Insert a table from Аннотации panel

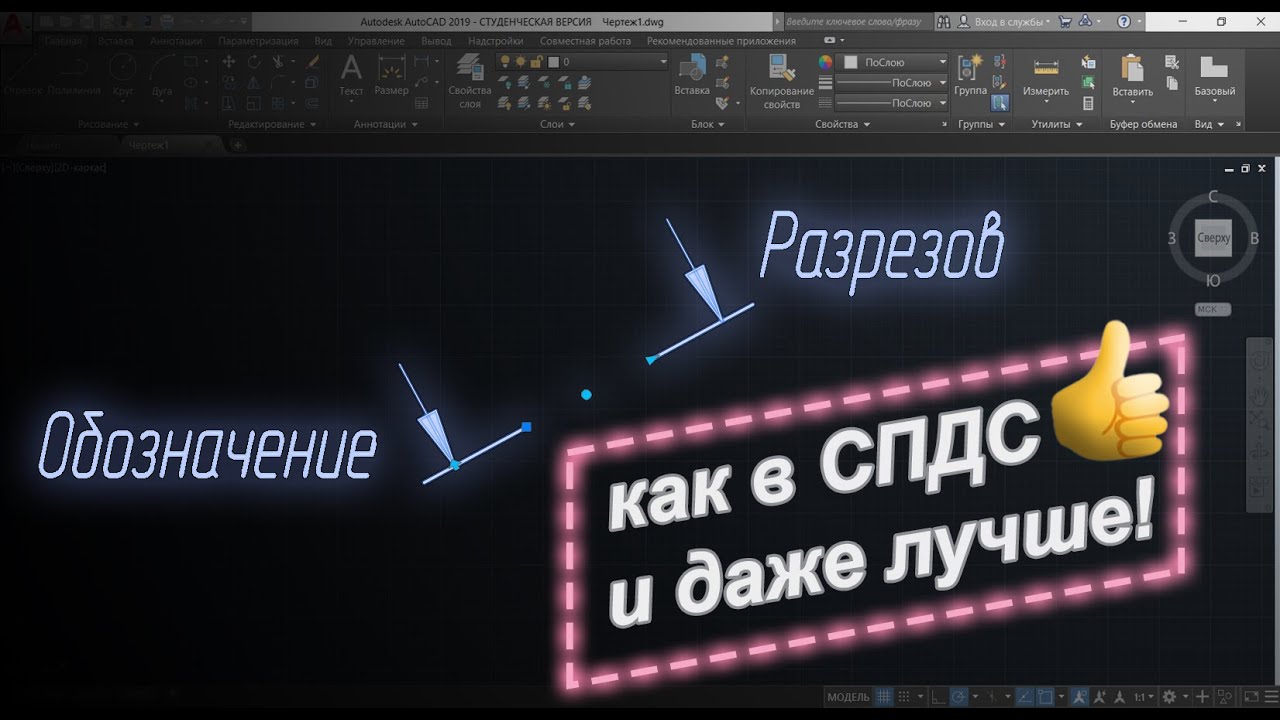pyautogui.click(x=421, y=101)
